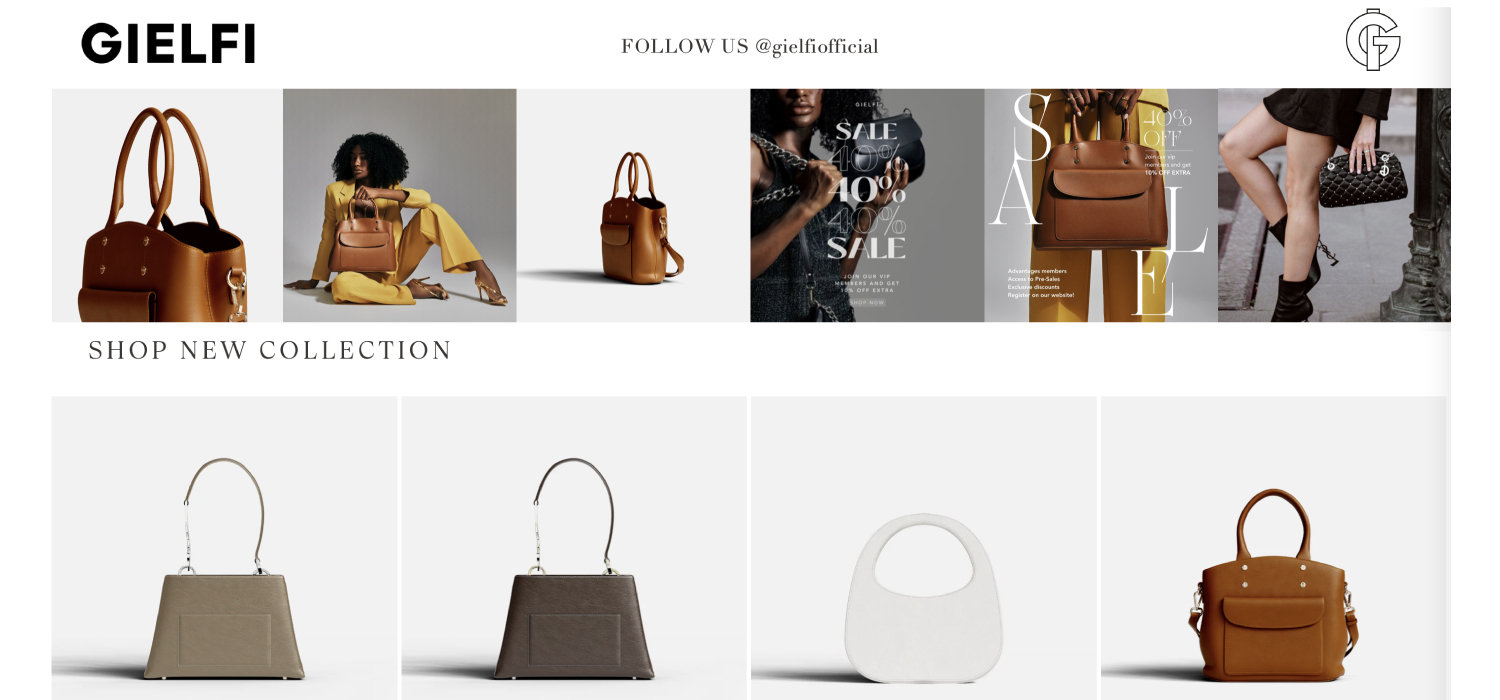The height and width of the screenshot is (700, 1500).
Task: Open the SHOP NEW COLLECTION heading link
Action: coord(270,350)
